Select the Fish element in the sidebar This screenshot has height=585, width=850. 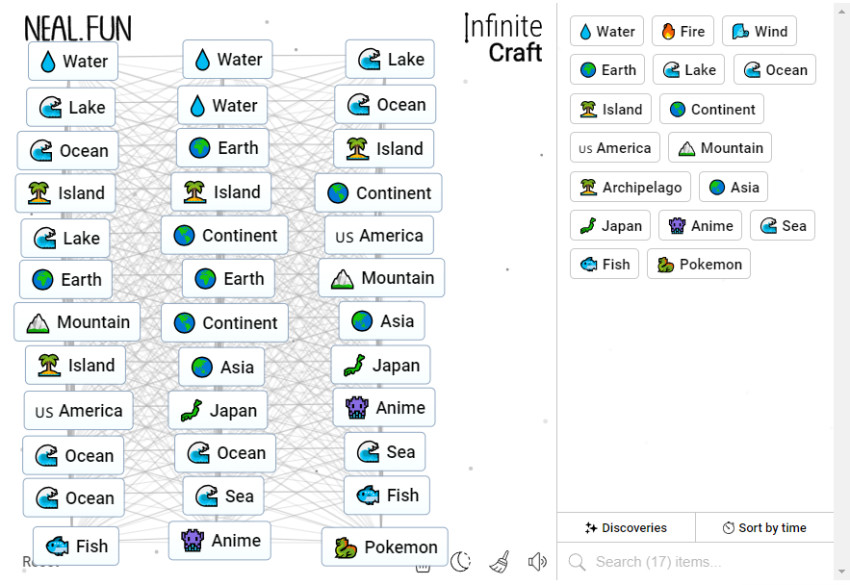pos(604,264)
